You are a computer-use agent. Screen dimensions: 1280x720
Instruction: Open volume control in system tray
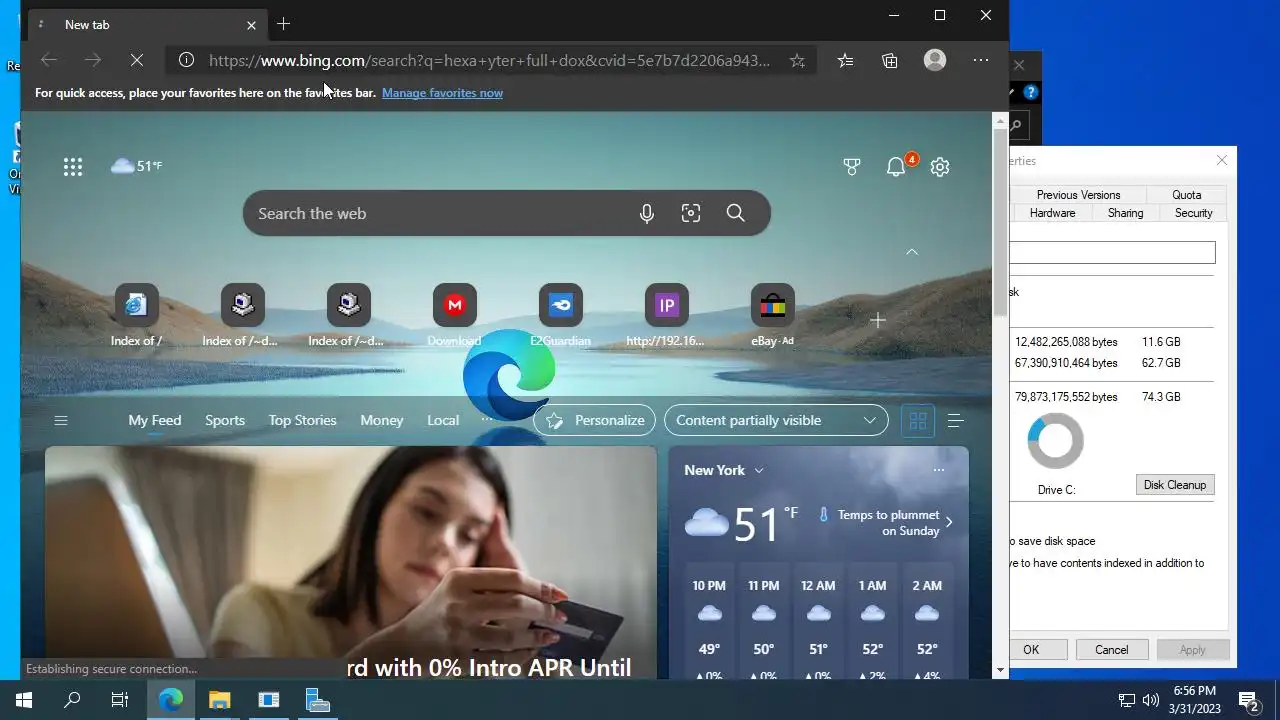[x=1150, y=700]
